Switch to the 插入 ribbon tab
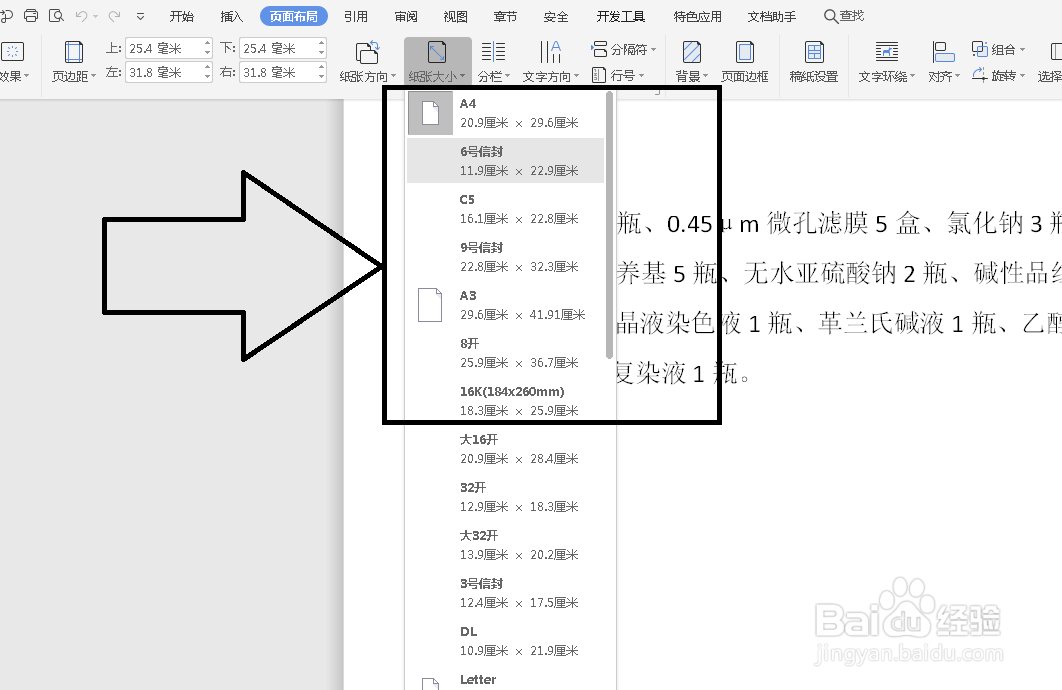The height and width of the screenshot is (690, 1062). [x=231, y=15]
